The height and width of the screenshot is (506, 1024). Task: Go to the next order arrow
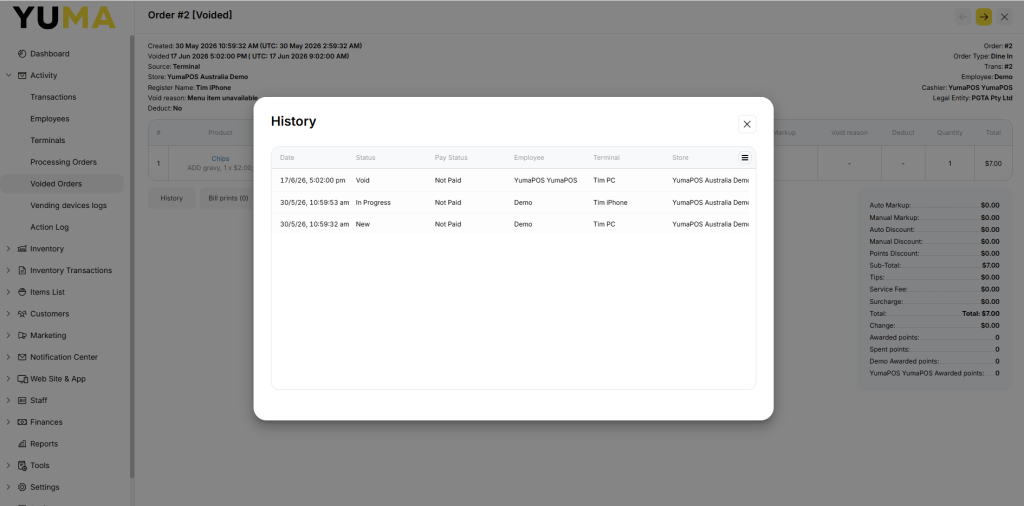click(x=984, y=17)
